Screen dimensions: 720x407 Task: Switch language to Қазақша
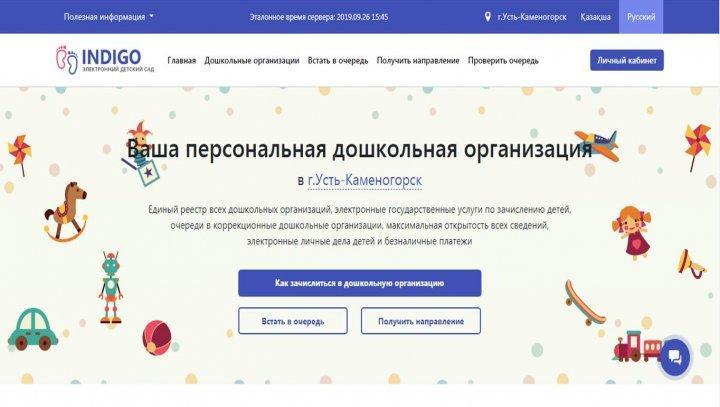(595, 17)
